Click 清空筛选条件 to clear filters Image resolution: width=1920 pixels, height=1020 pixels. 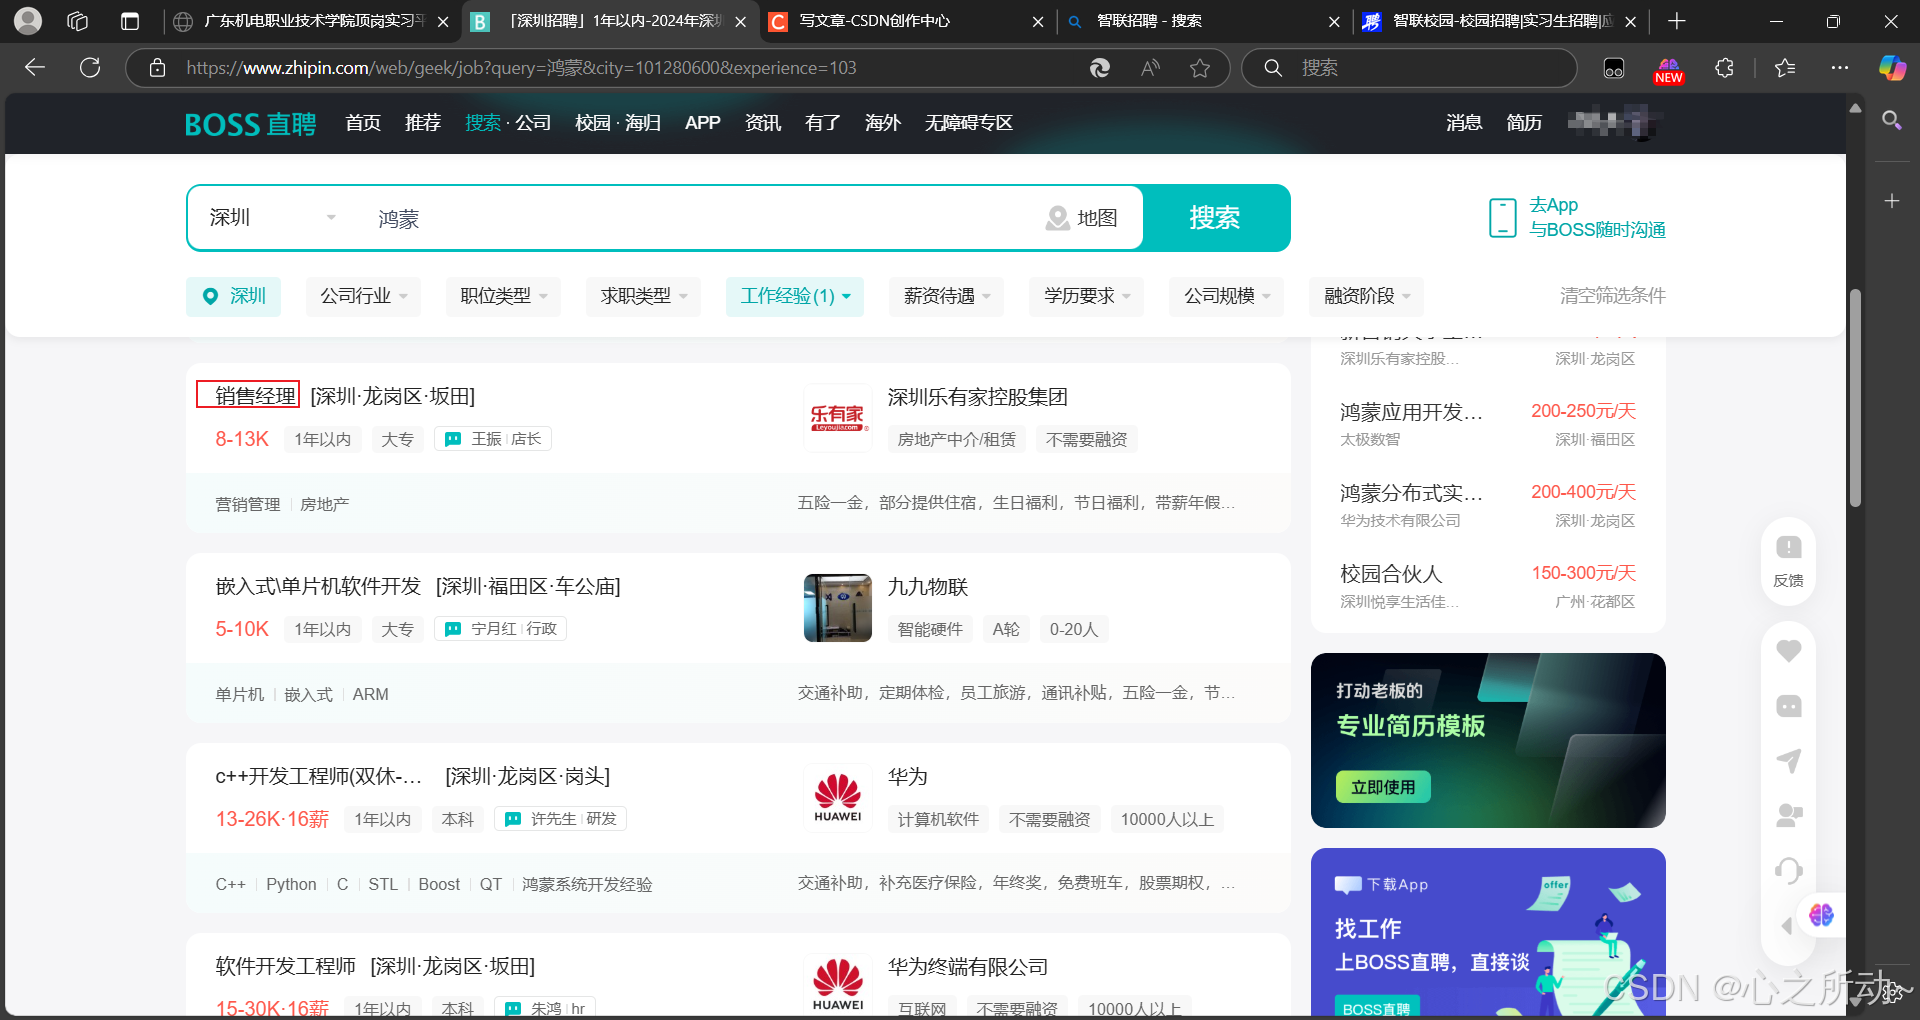coord(1613,296)
